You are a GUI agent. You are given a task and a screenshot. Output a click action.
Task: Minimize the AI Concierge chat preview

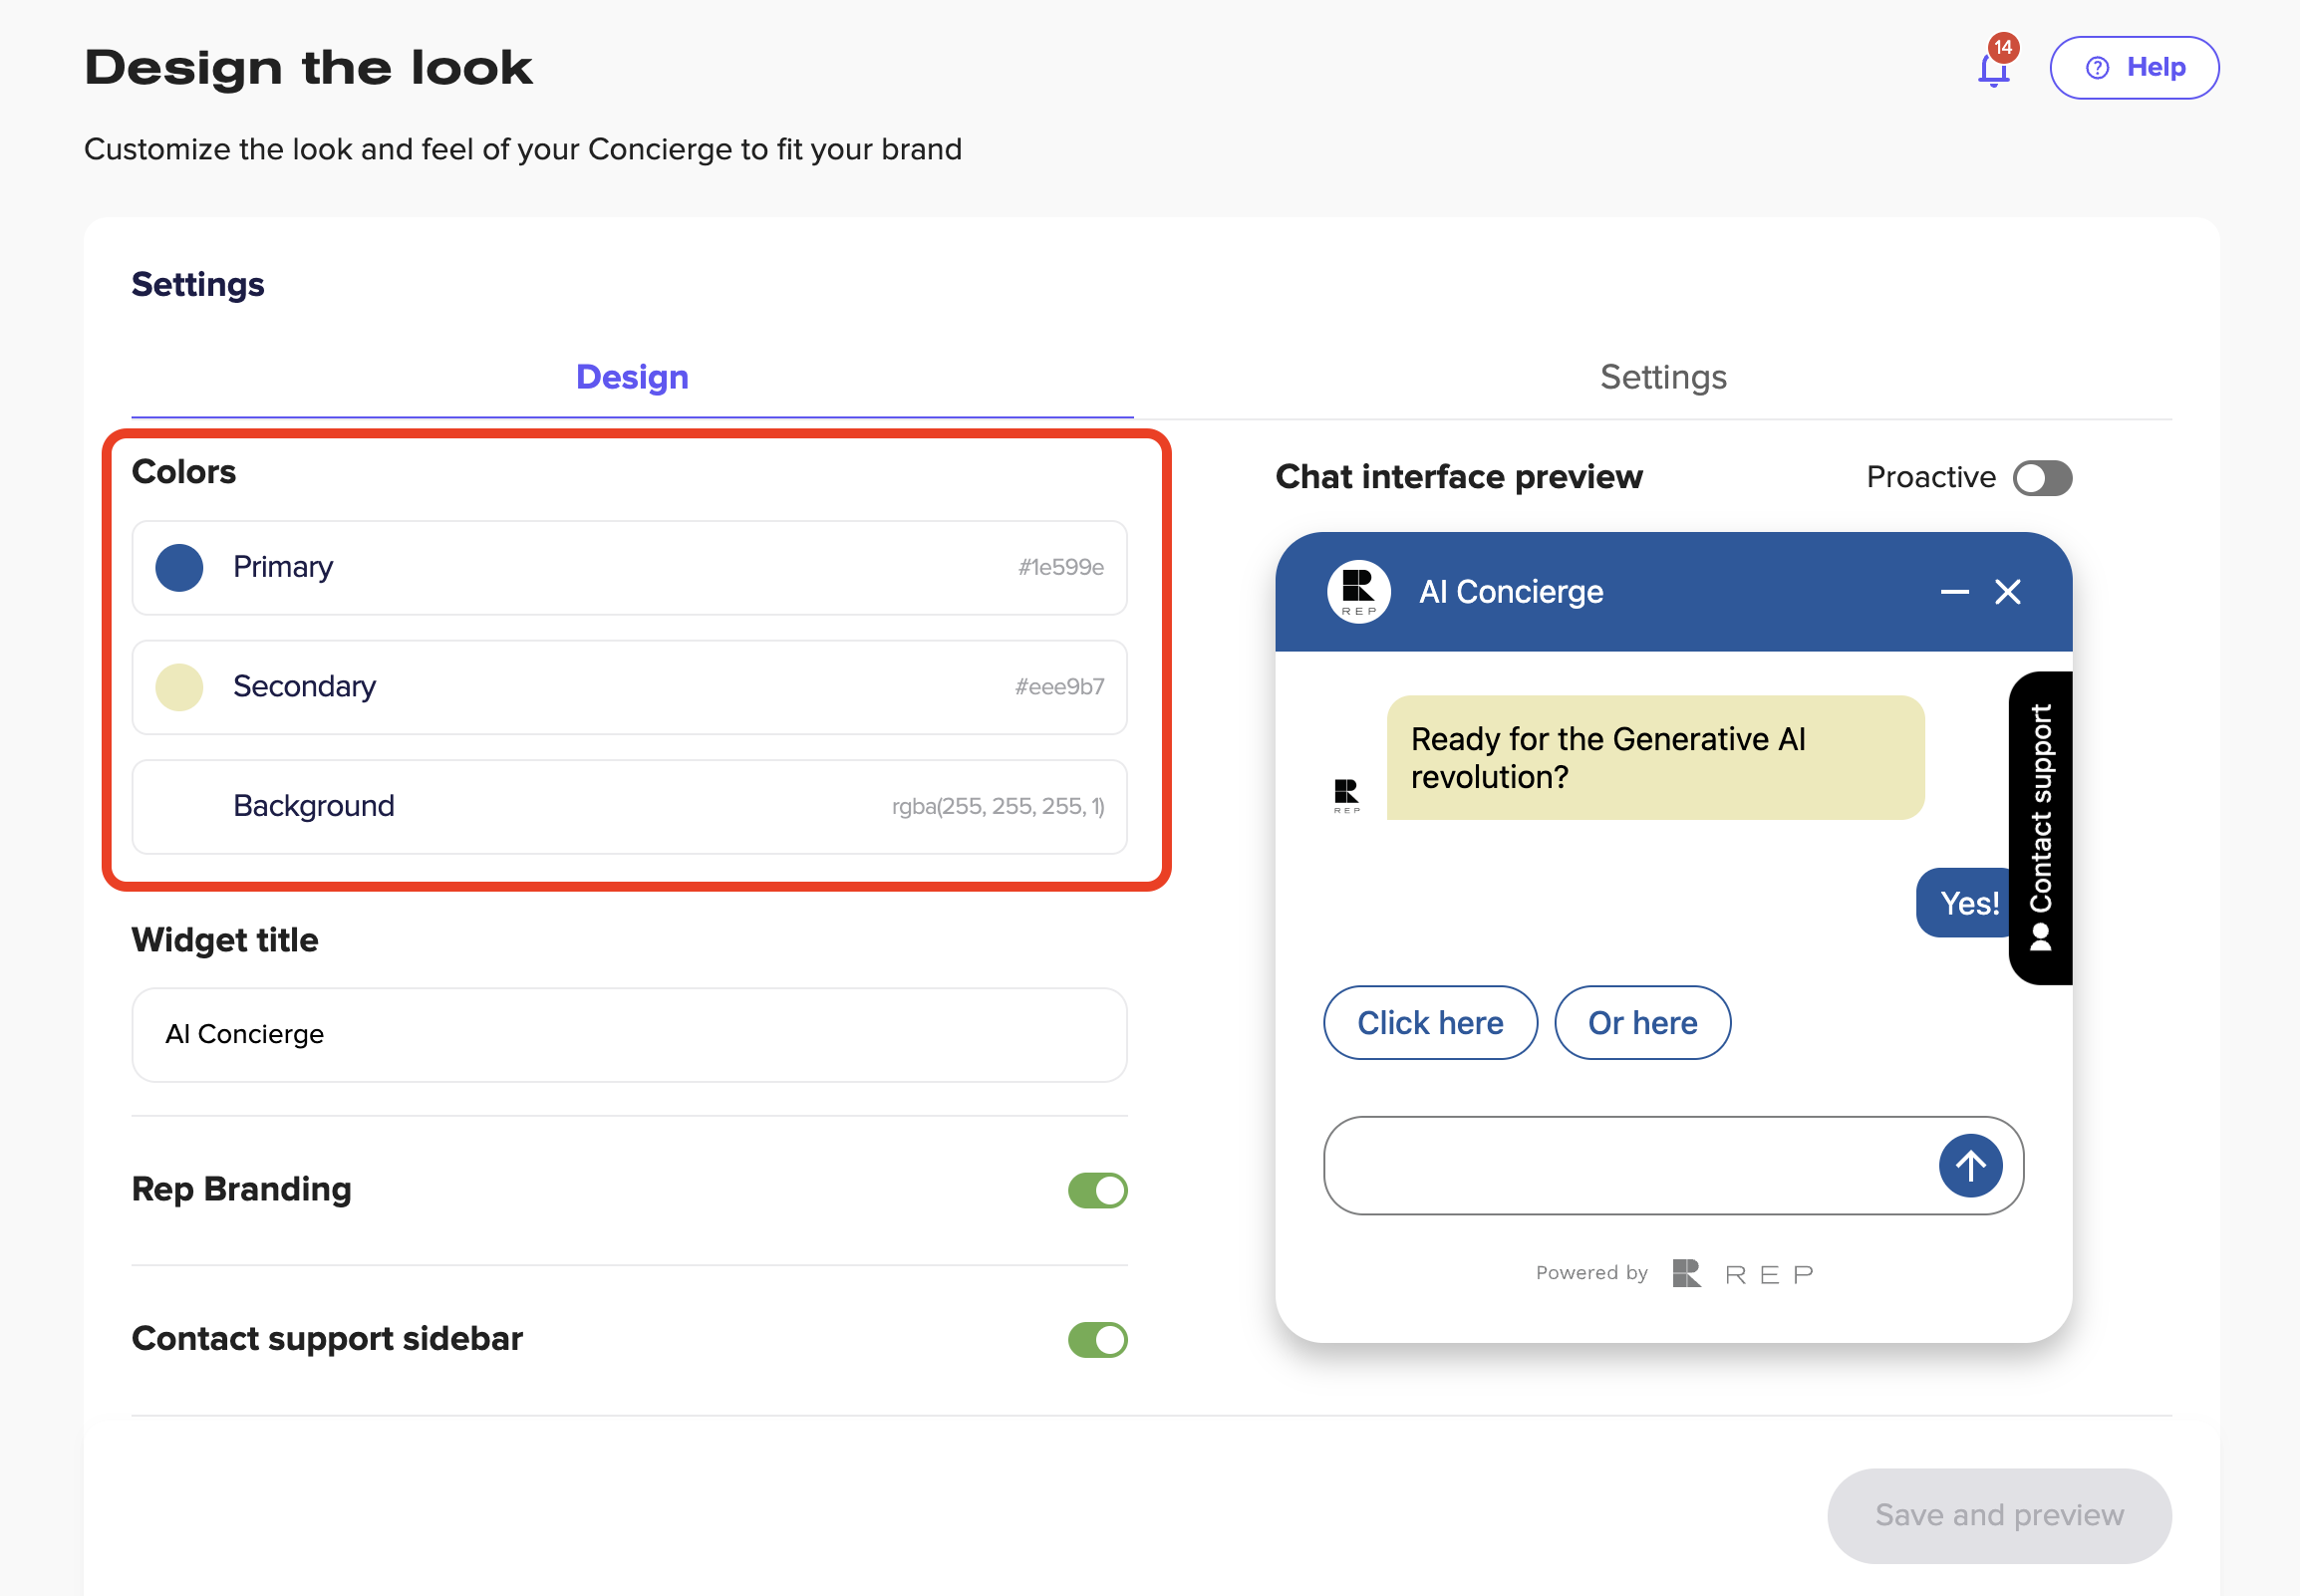[1954, 592]
